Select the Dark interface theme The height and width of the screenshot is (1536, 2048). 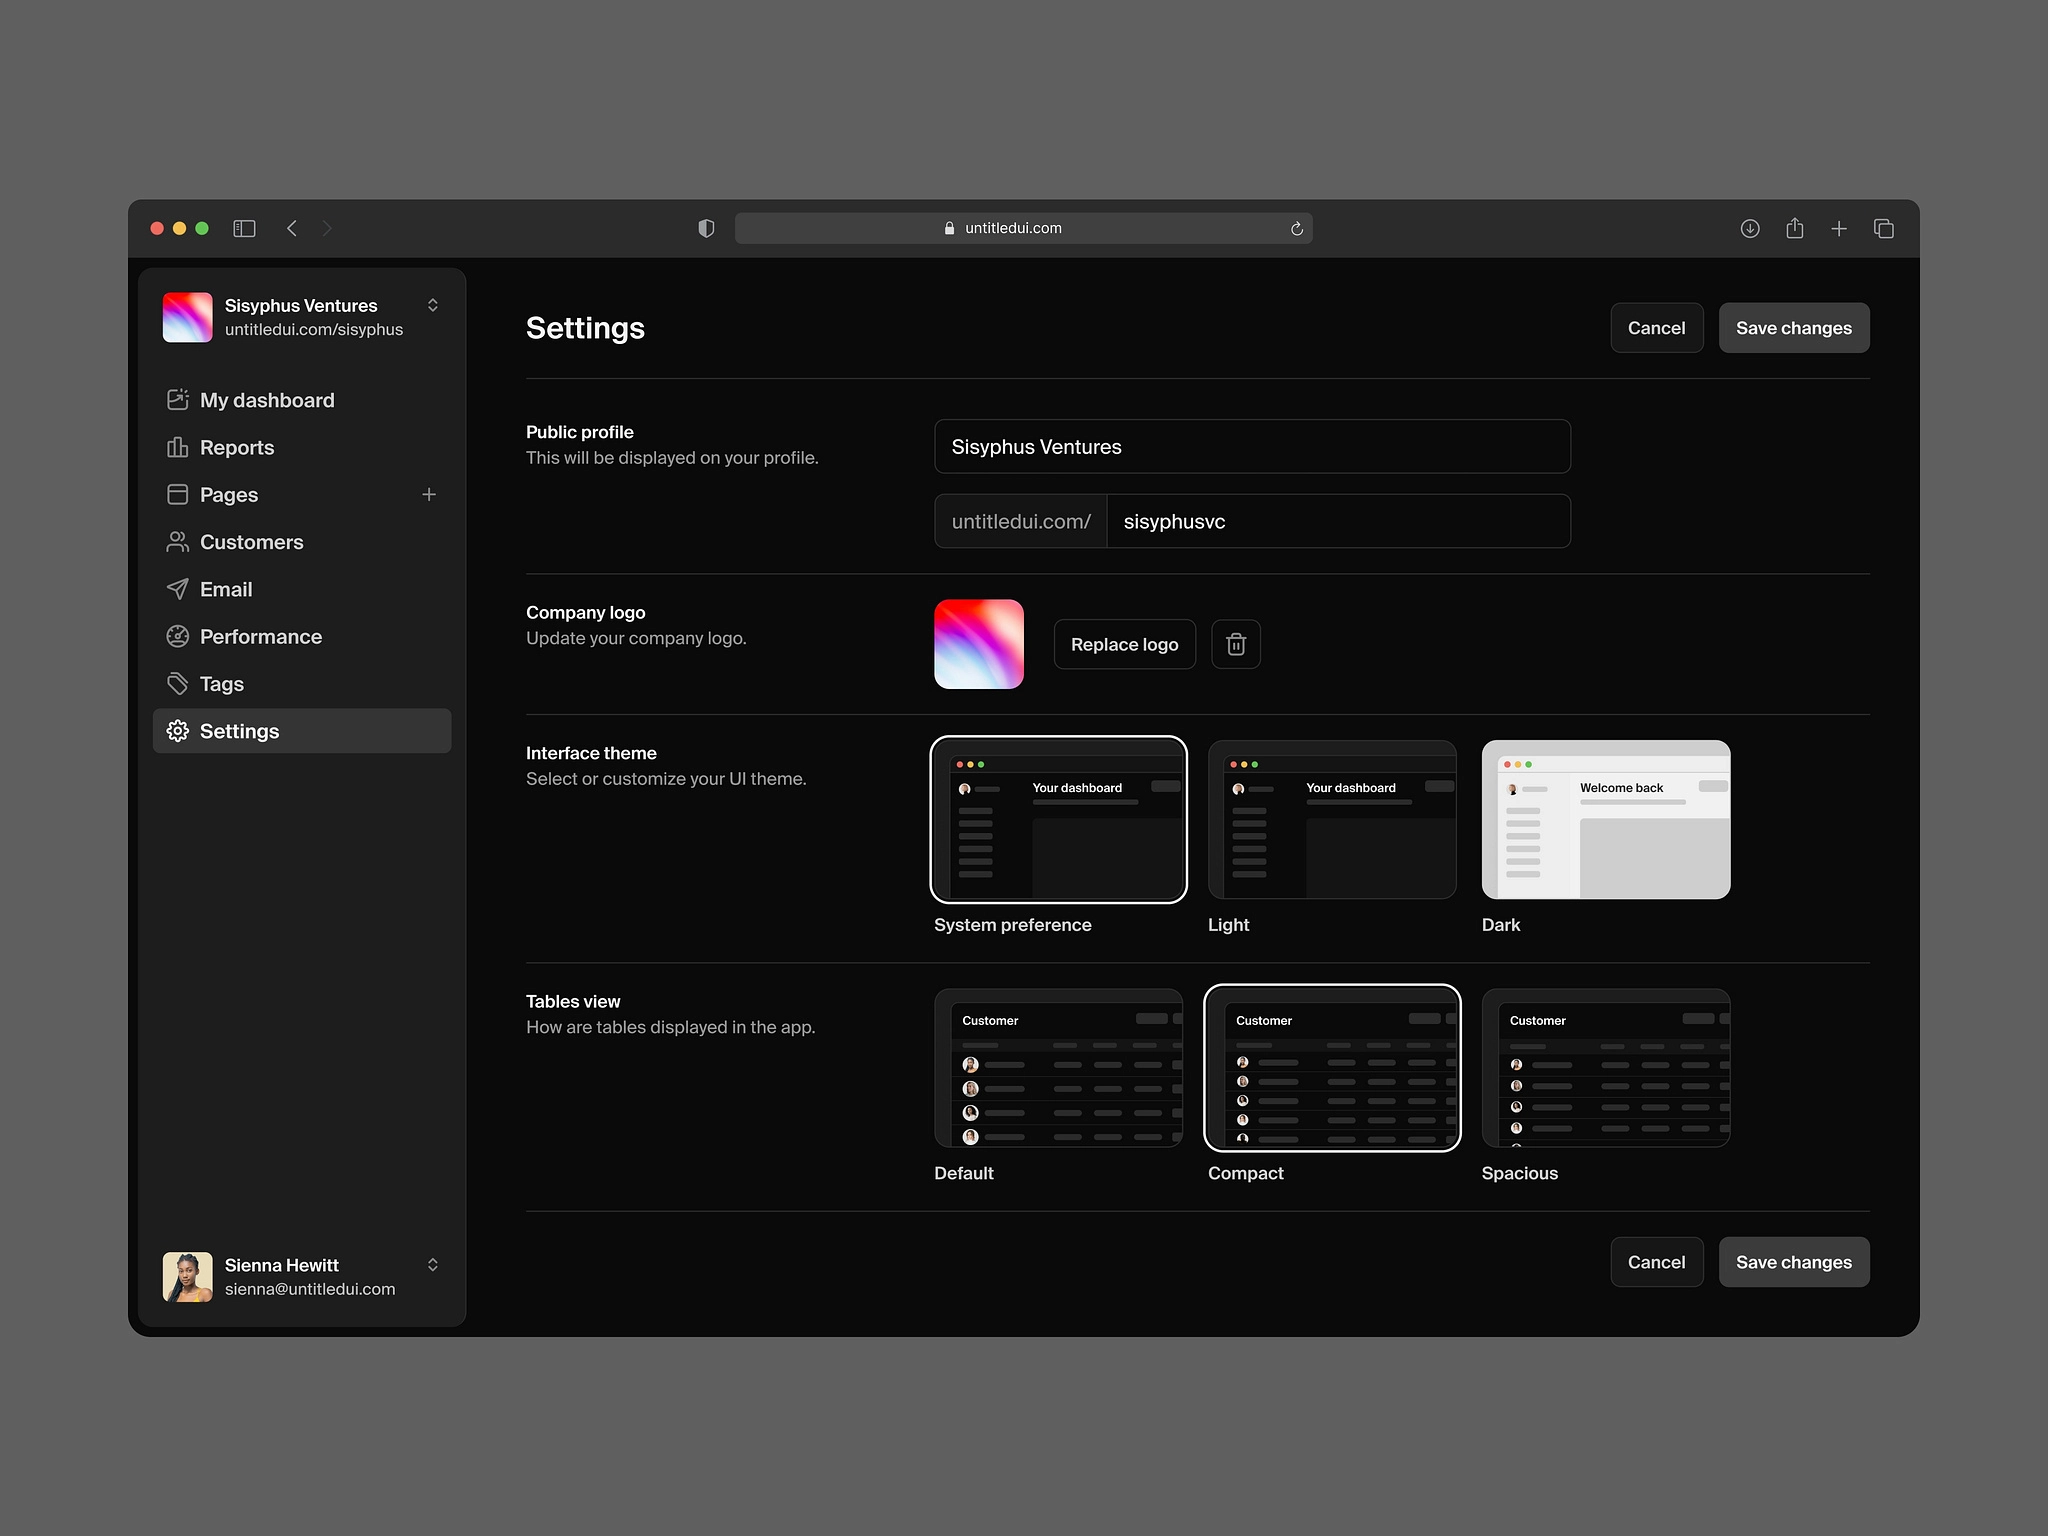[1606, 819]
